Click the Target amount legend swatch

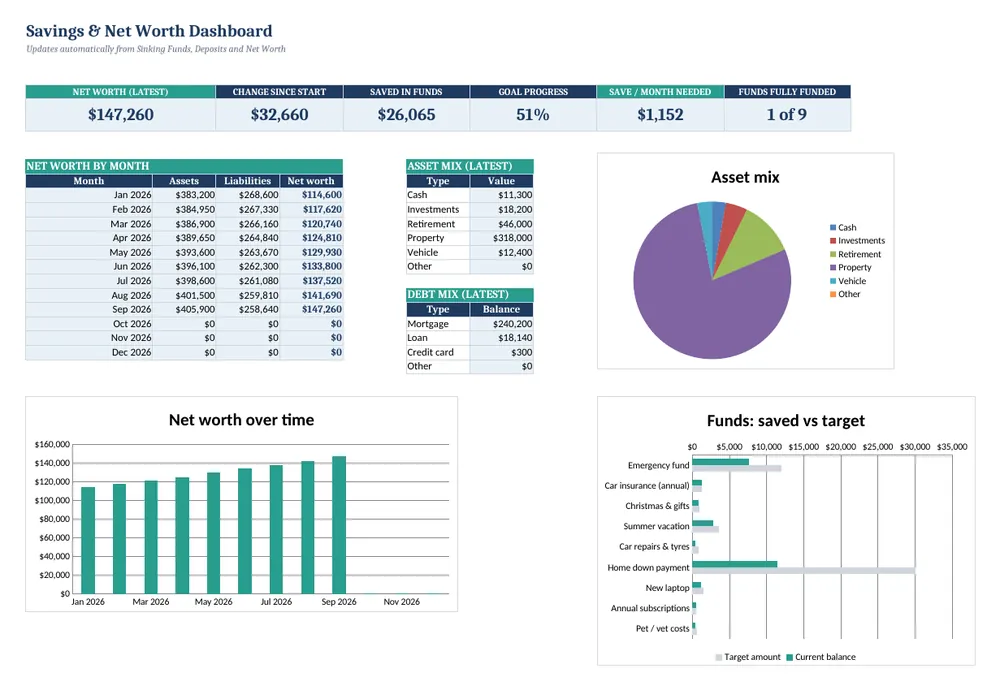click(x=719, y=657)
